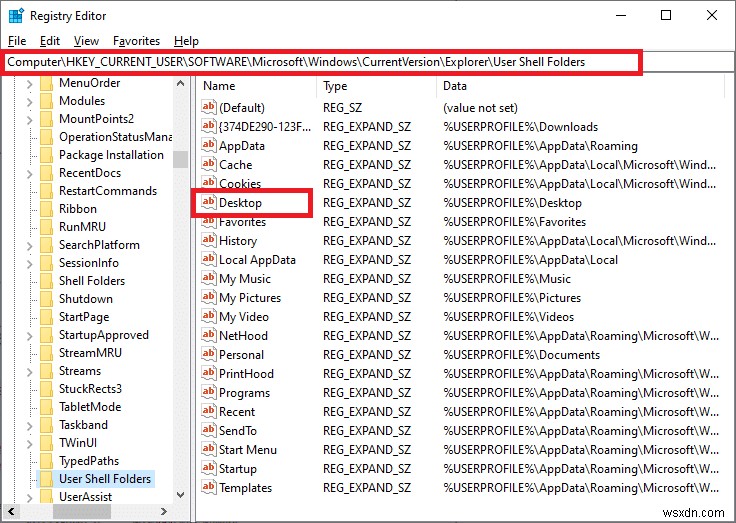Select the My Pictures value icon
The image size is (736, 523).
(x=208, y=297)
